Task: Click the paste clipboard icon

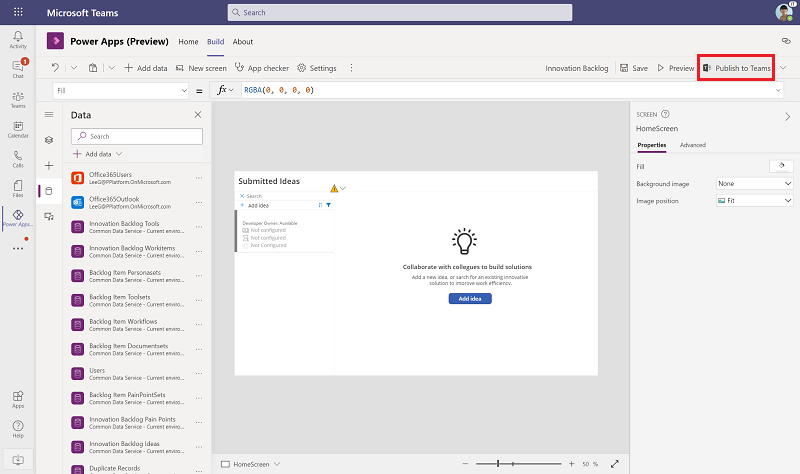Action: [93, 68]
